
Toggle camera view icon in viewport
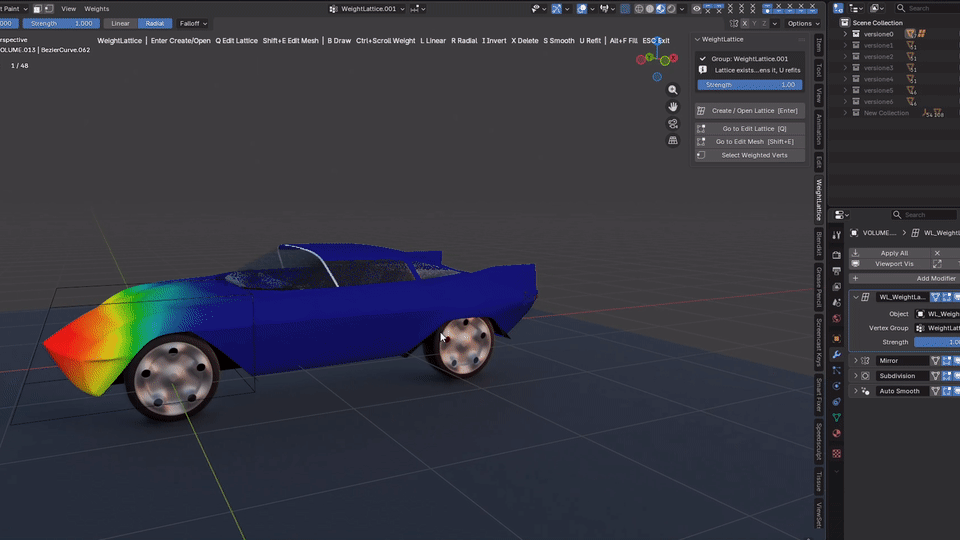(x=673, y=124)
